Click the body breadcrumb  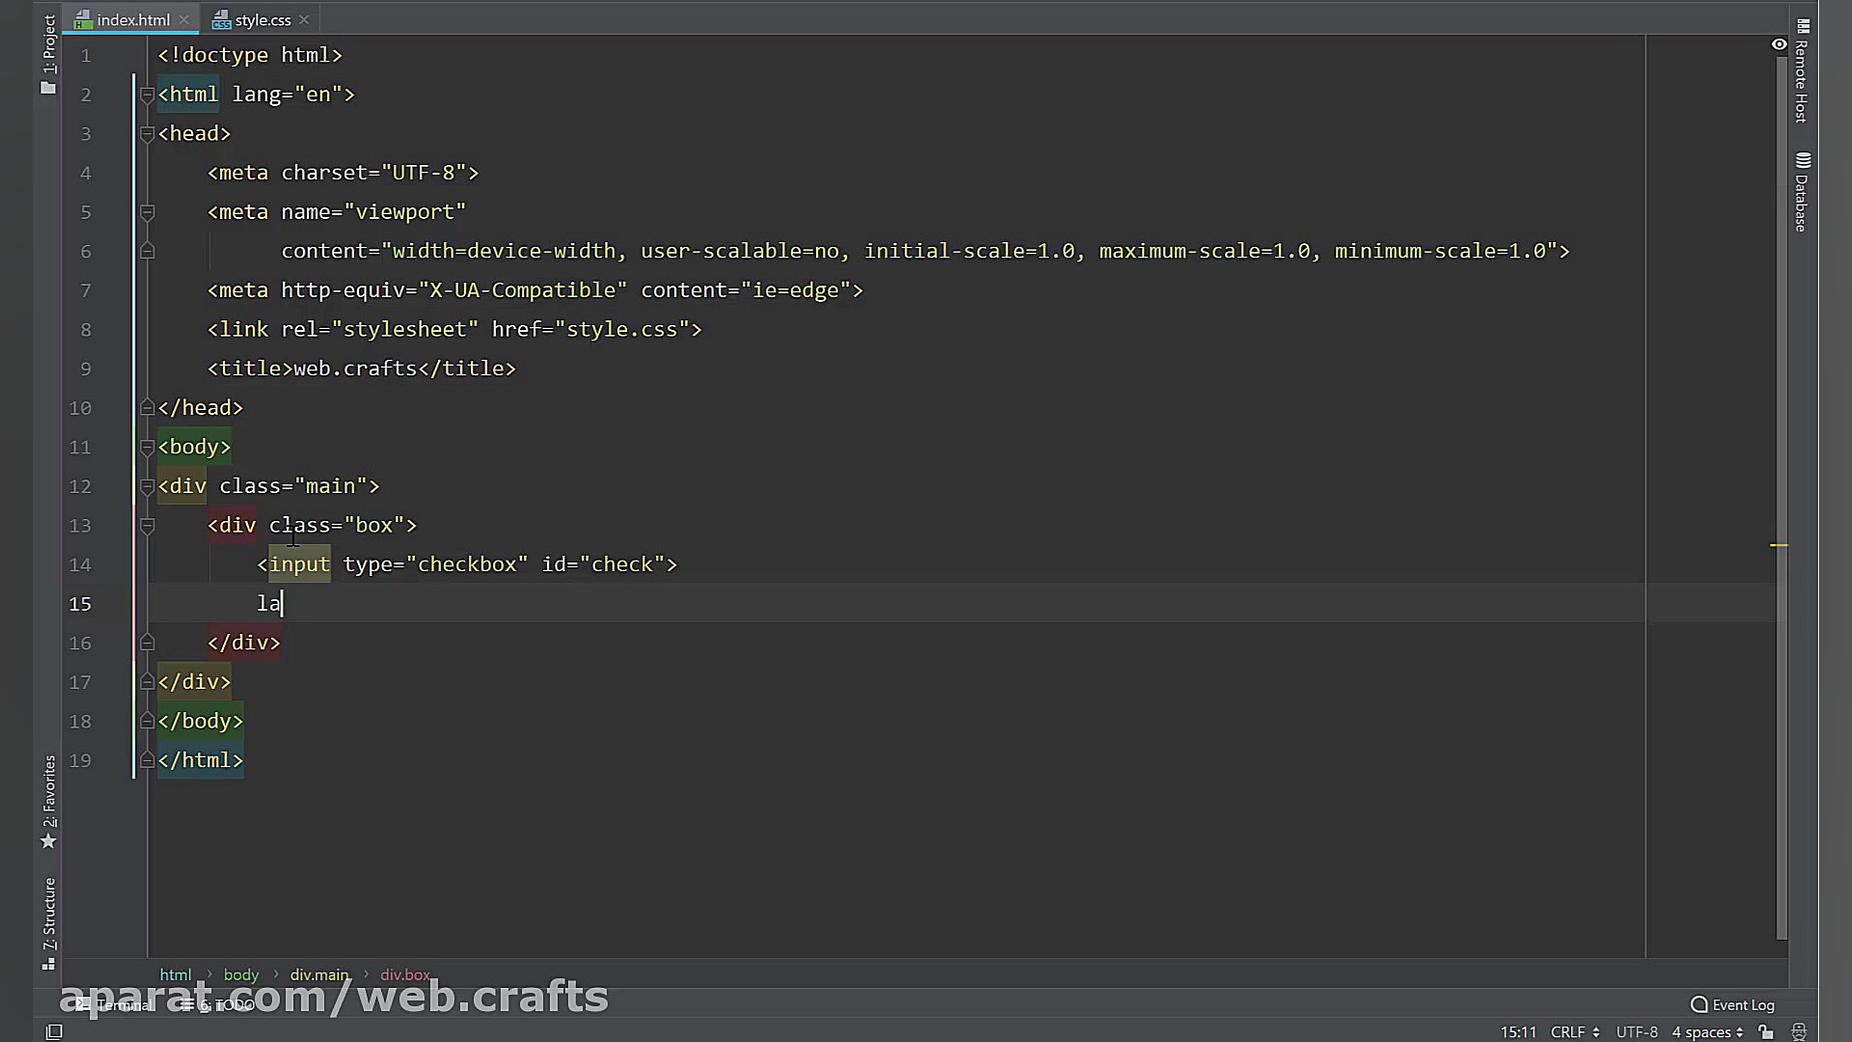[x=241, y=974]
